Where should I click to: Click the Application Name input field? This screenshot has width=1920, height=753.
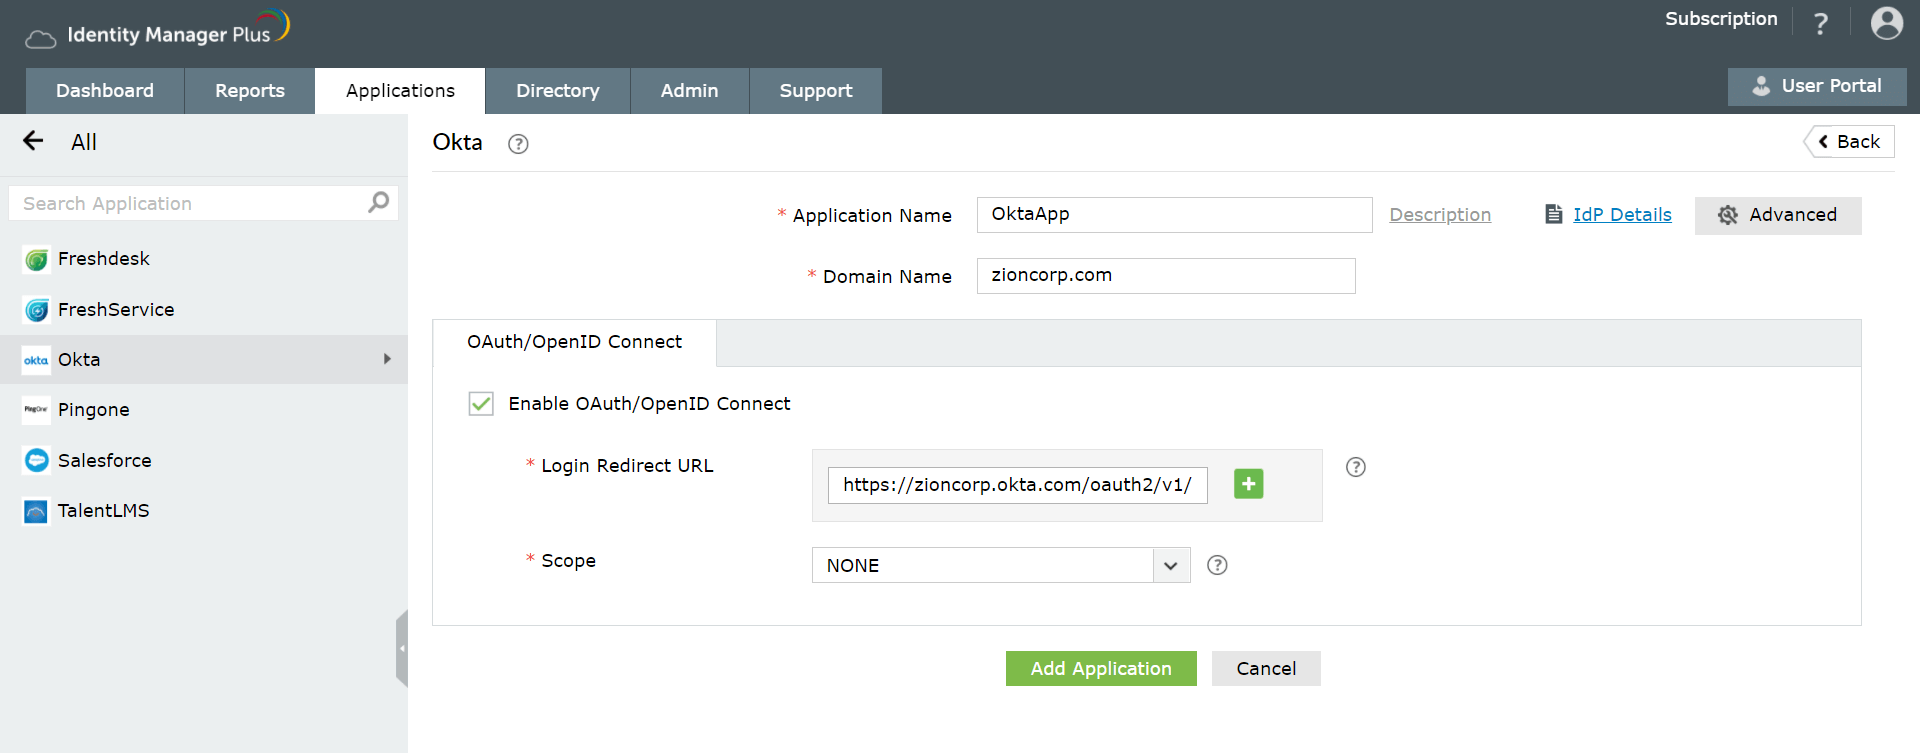click(1173, 215)
